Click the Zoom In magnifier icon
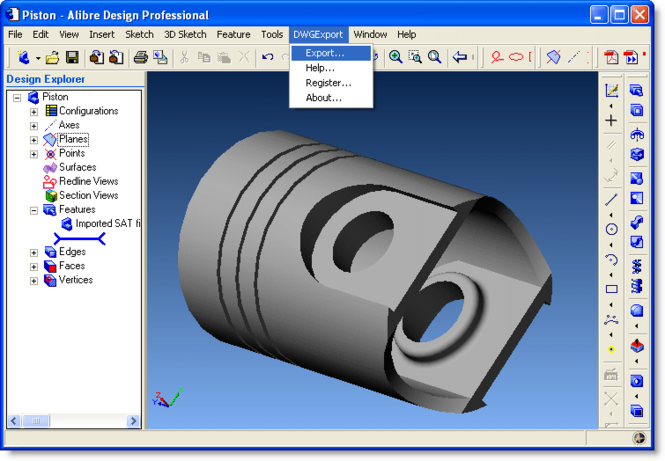665x461 pixels. pyautogui.click(x=395, y=57)
